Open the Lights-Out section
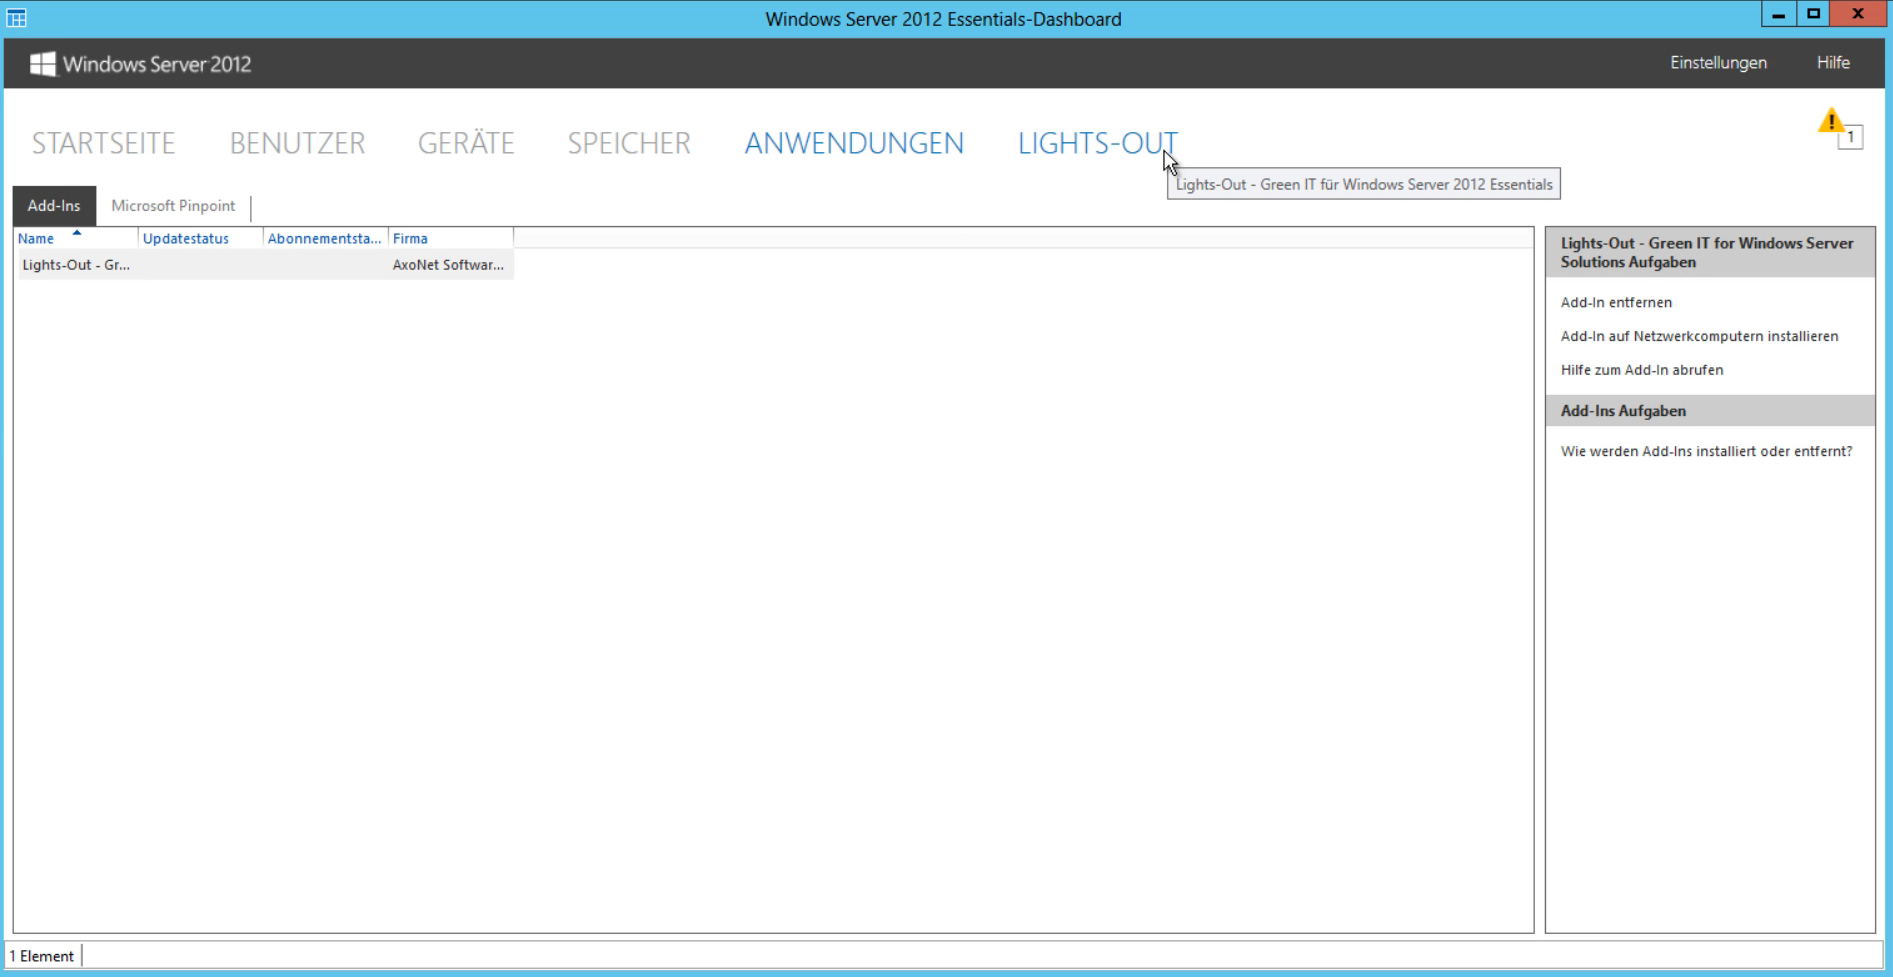Viewport: 1893px width, 977px height. pyautogui.click(x=1097, y=143)
